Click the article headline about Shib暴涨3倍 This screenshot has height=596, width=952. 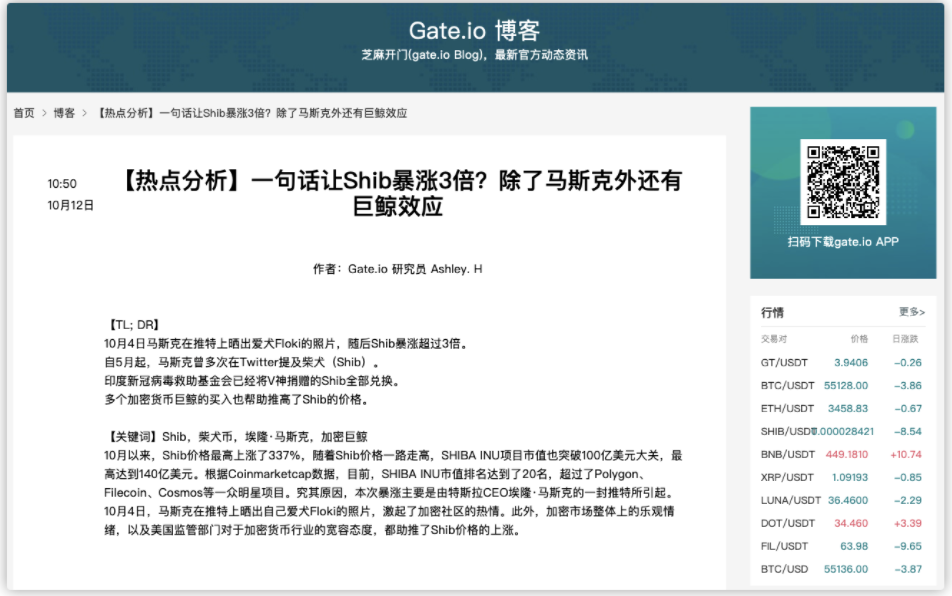401,193
